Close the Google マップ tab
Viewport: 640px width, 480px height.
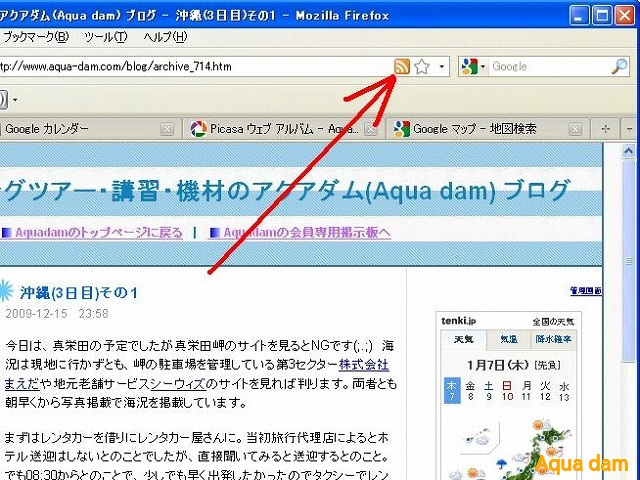tap(575, 129)
